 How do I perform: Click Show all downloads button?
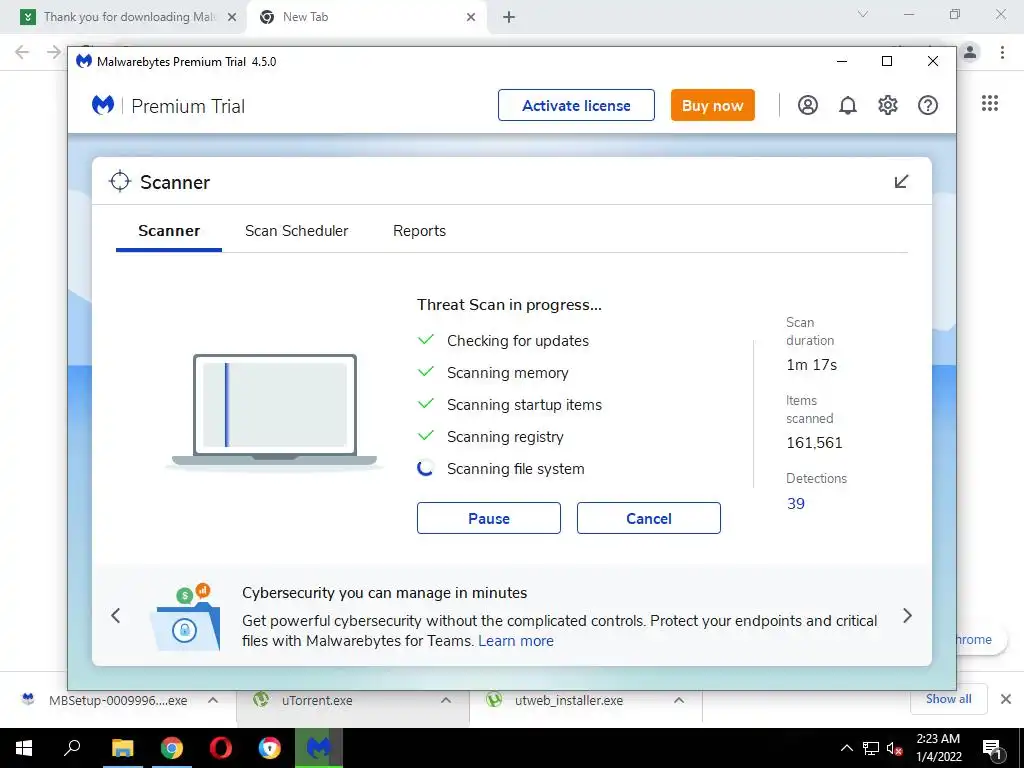[x=948, y=699]
